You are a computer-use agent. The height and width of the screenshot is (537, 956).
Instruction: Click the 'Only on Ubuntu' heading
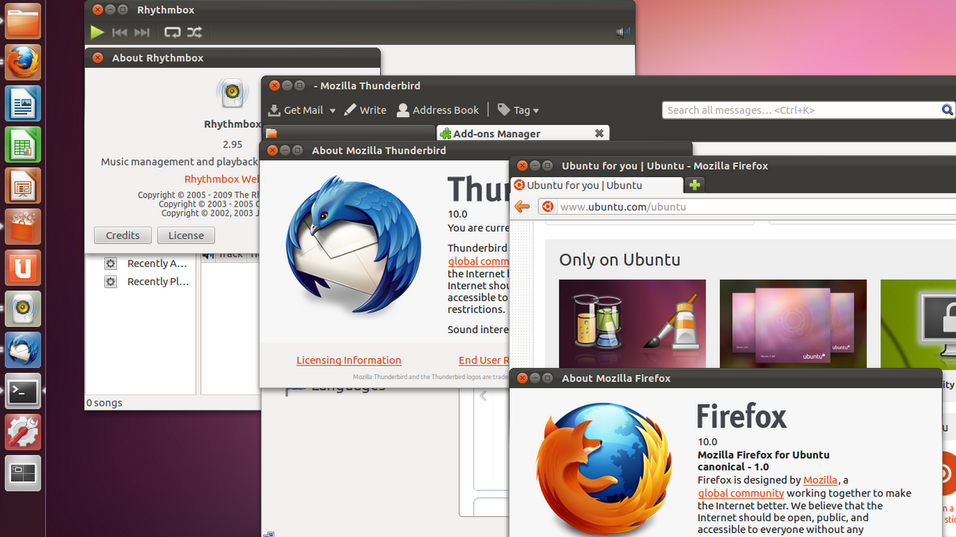(619, 260)
